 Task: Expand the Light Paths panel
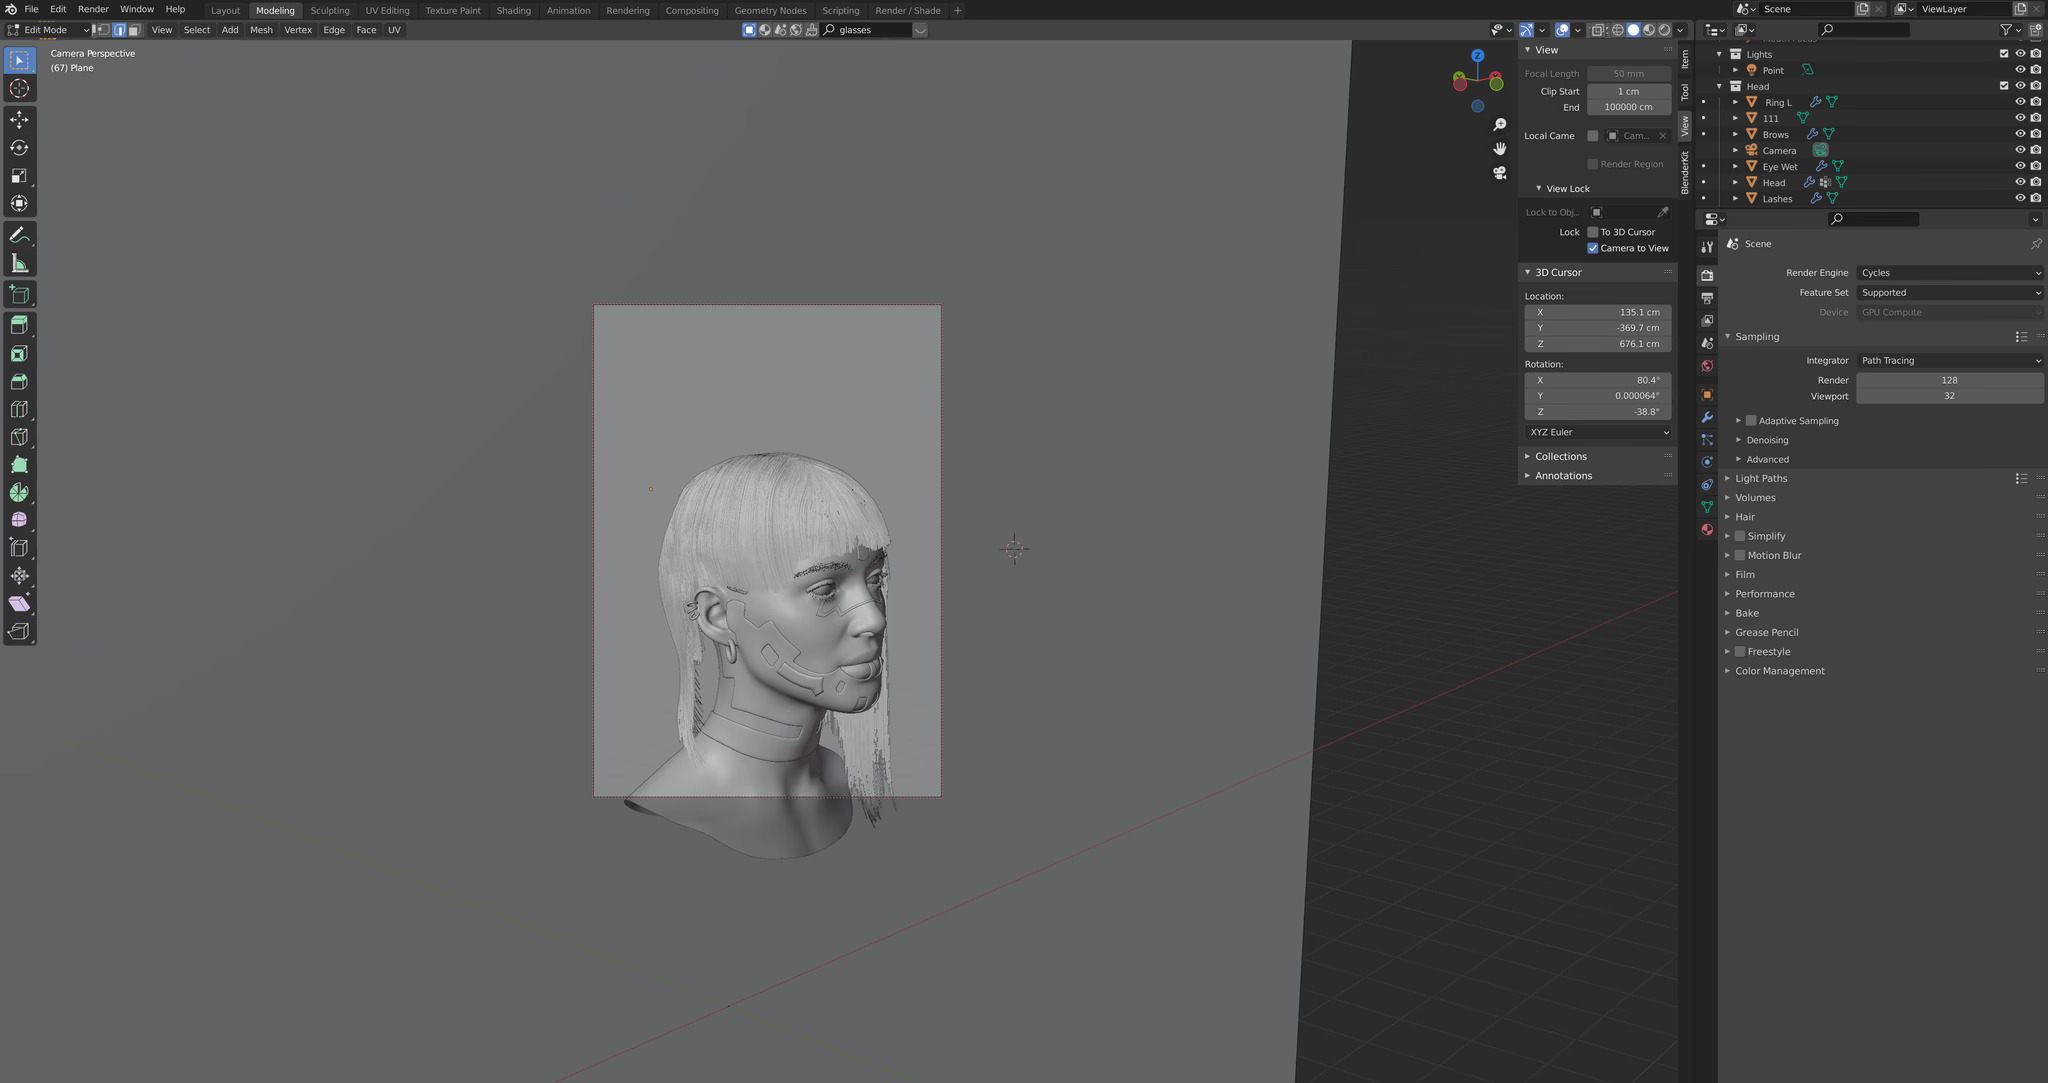click(x=1760, y=478)
